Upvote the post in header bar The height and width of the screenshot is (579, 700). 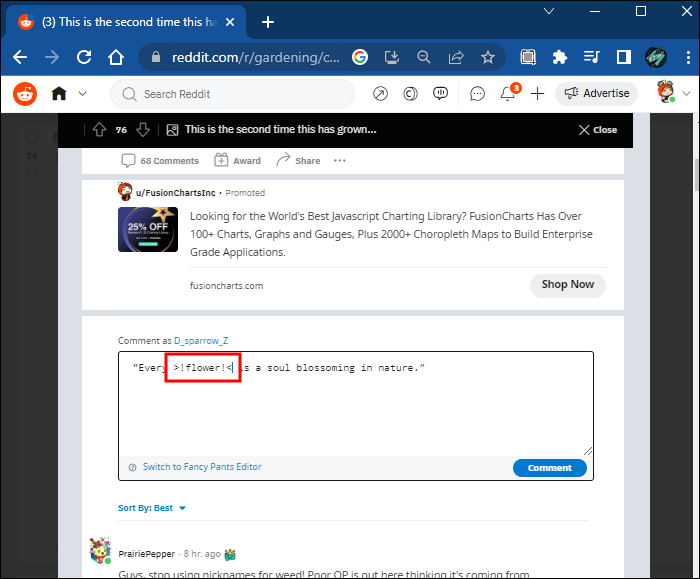[x=98, y=130]
